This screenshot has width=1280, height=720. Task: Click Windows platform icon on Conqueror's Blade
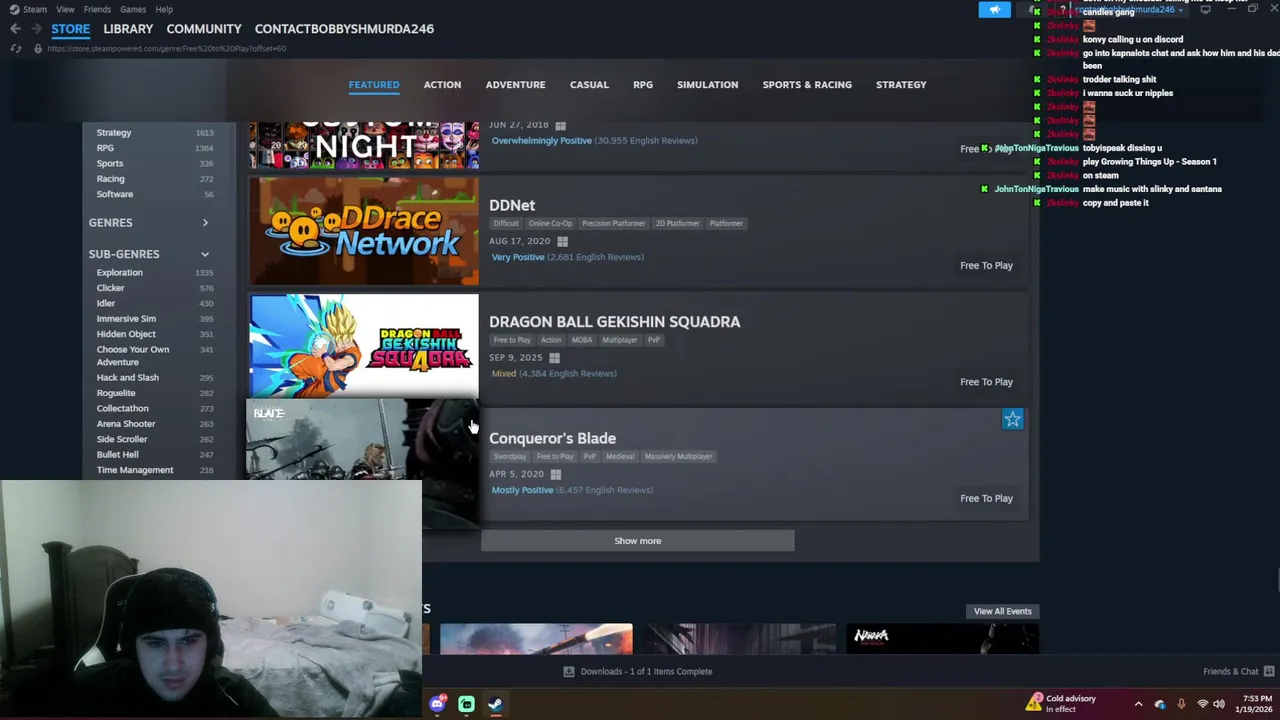point(556,474)
